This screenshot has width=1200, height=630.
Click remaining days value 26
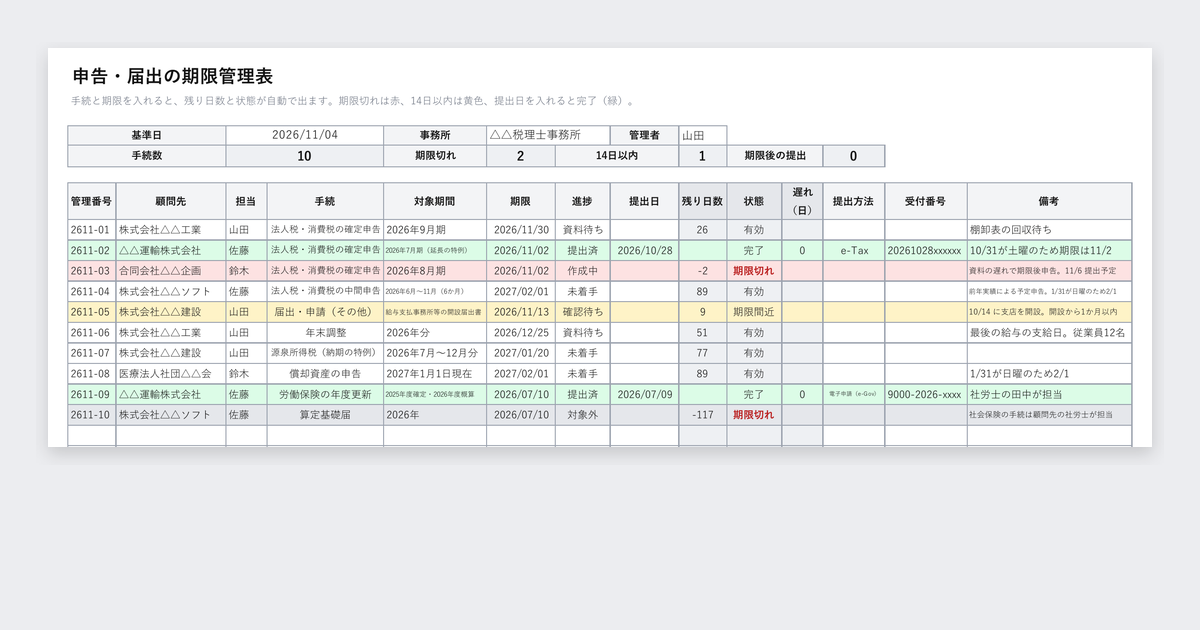click(703, 230)
